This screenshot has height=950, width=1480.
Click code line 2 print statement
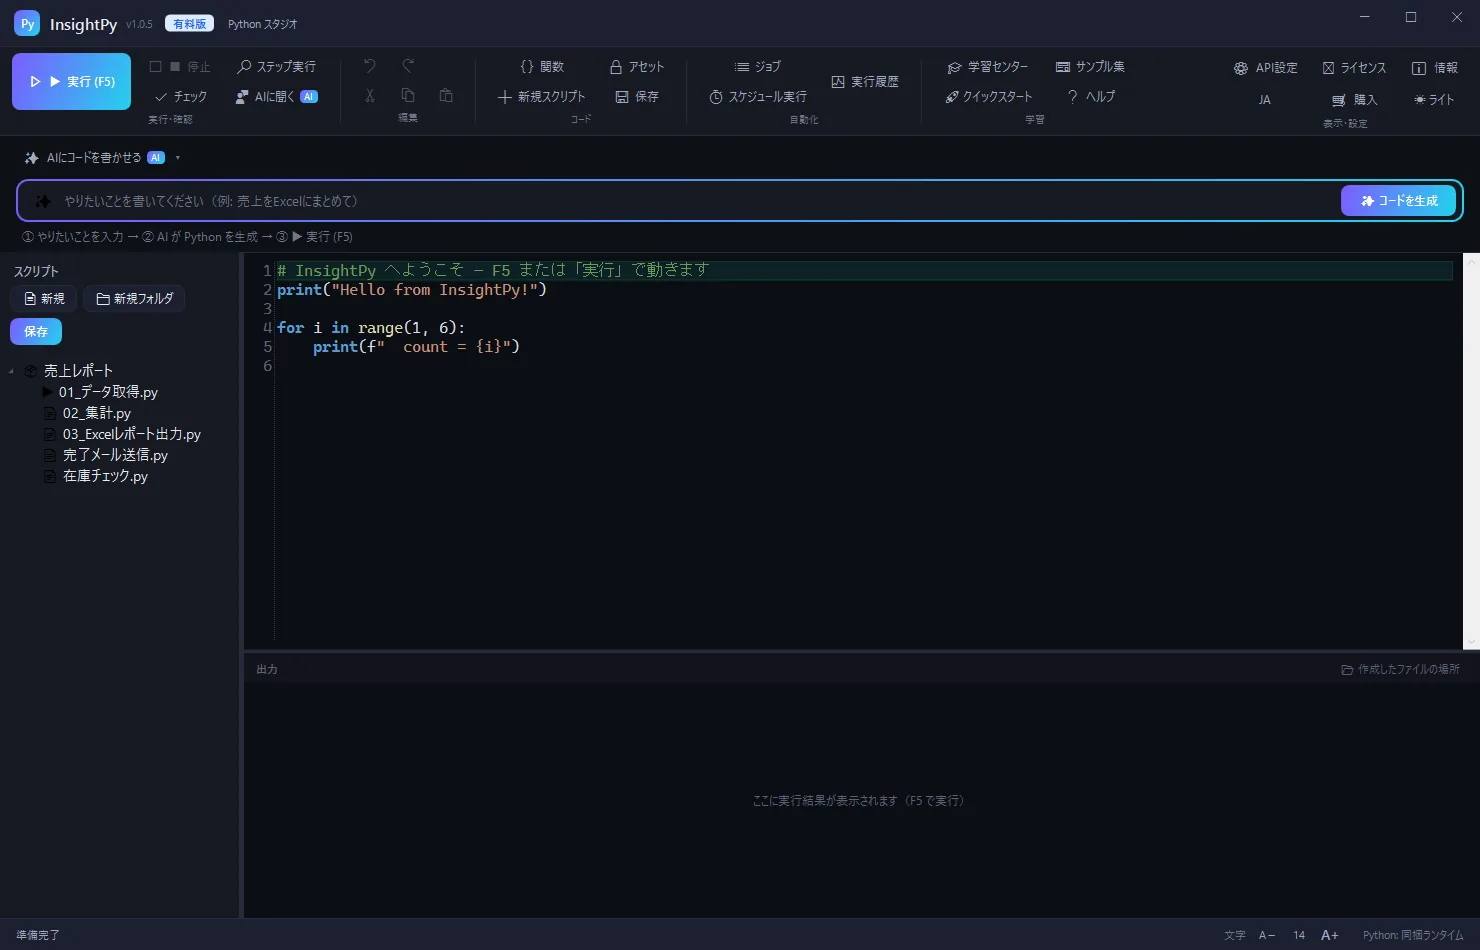[412, 290]
